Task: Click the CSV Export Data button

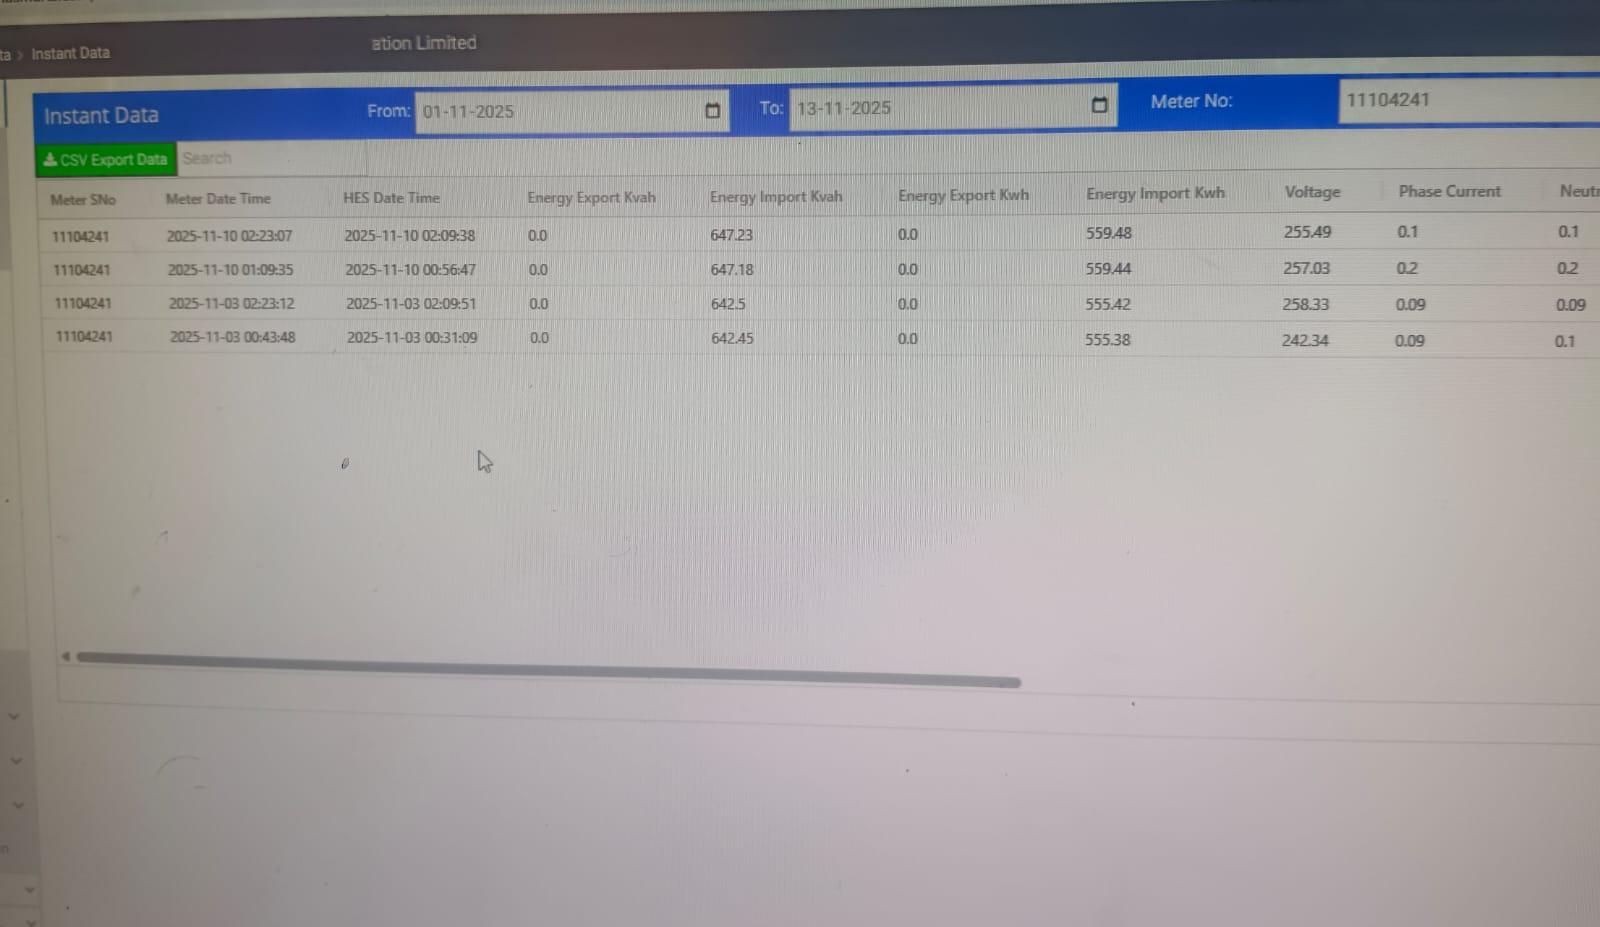Action: (105, 160)
